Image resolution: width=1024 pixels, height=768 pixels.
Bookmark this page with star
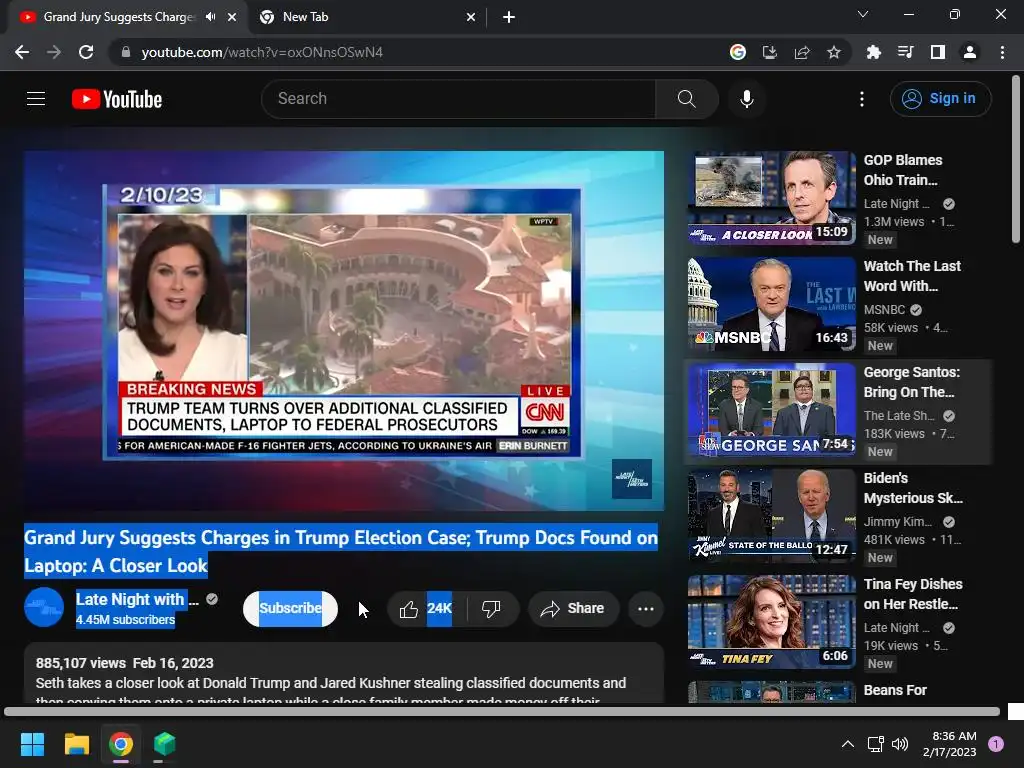(834, 52)
